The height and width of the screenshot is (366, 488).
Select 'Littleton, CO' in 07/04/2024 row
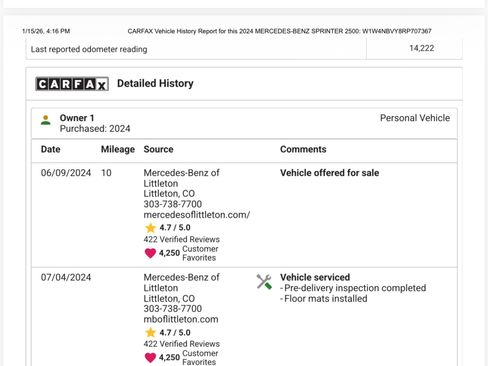pyautogui.click(x=169, y=298)
